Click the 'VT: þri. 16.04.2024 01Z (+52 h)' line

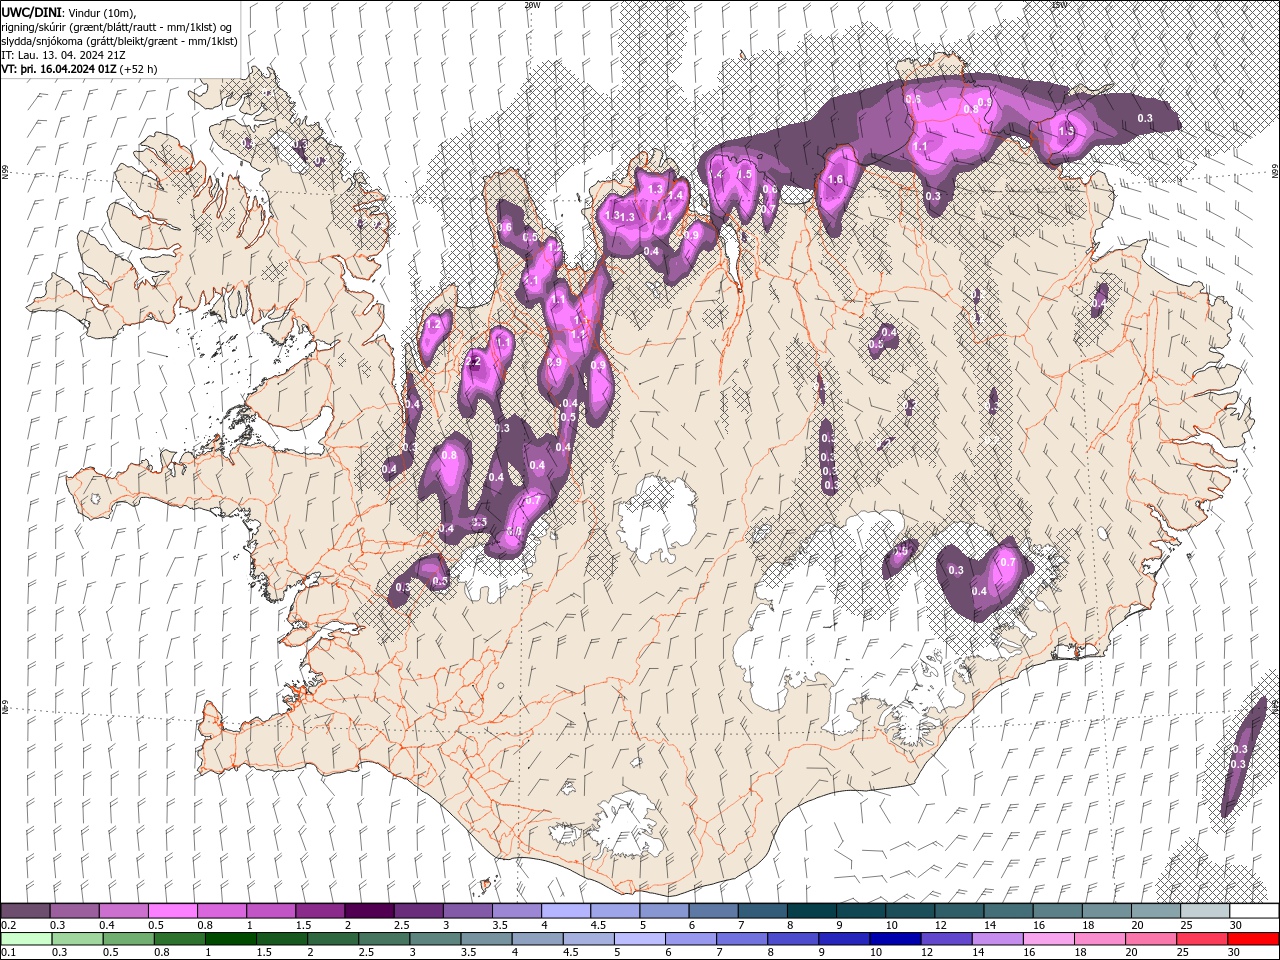pos(79,69)
